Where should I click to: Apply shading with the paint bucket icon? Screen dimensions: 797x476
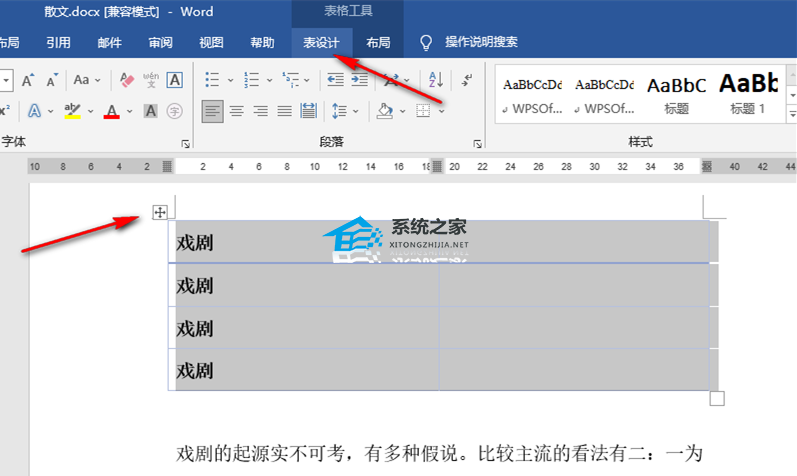[x=385, y=110]
